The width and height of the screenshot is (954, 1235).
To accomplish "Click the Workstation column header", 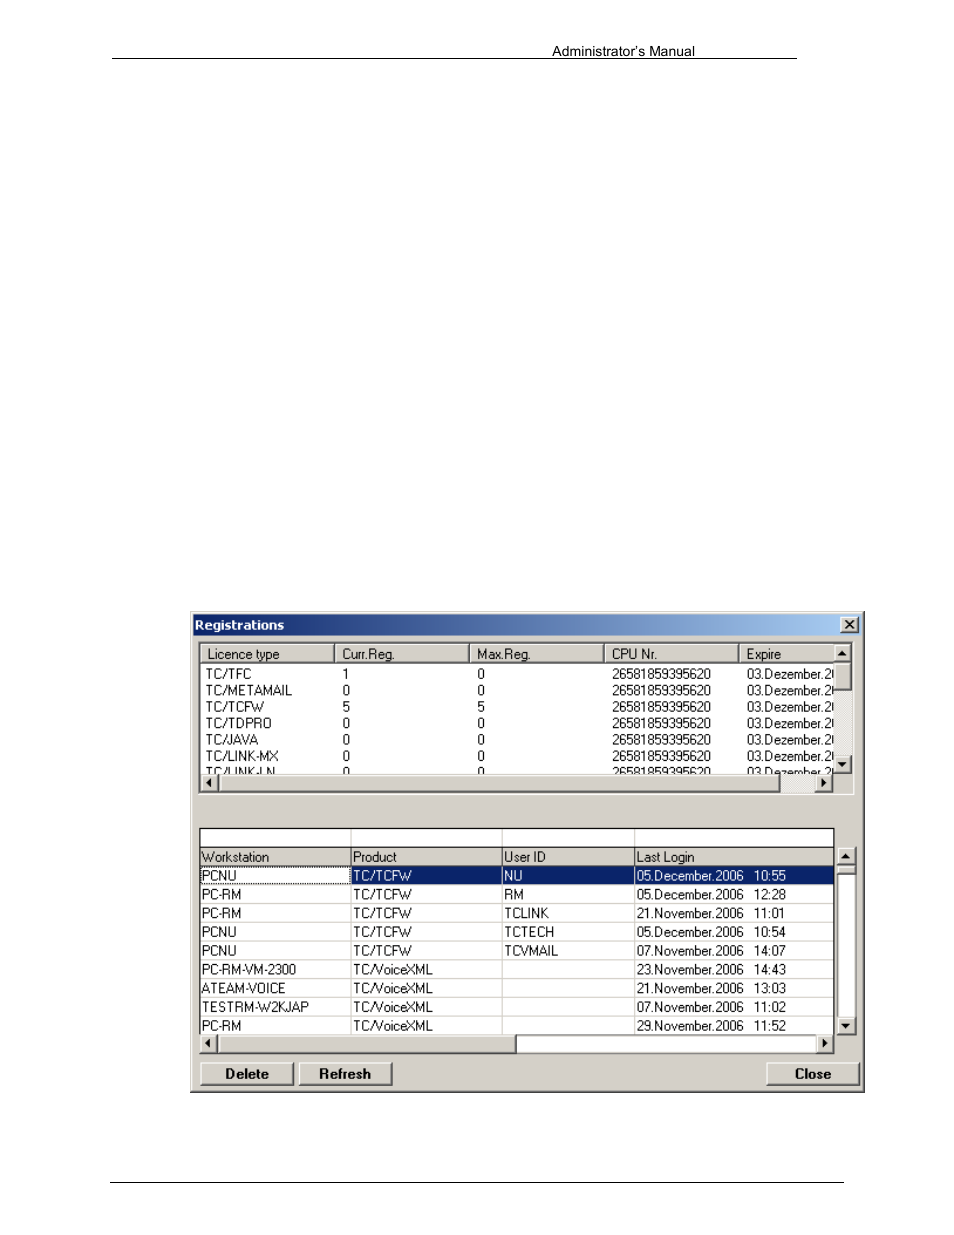I will click(x=275, y=857).
